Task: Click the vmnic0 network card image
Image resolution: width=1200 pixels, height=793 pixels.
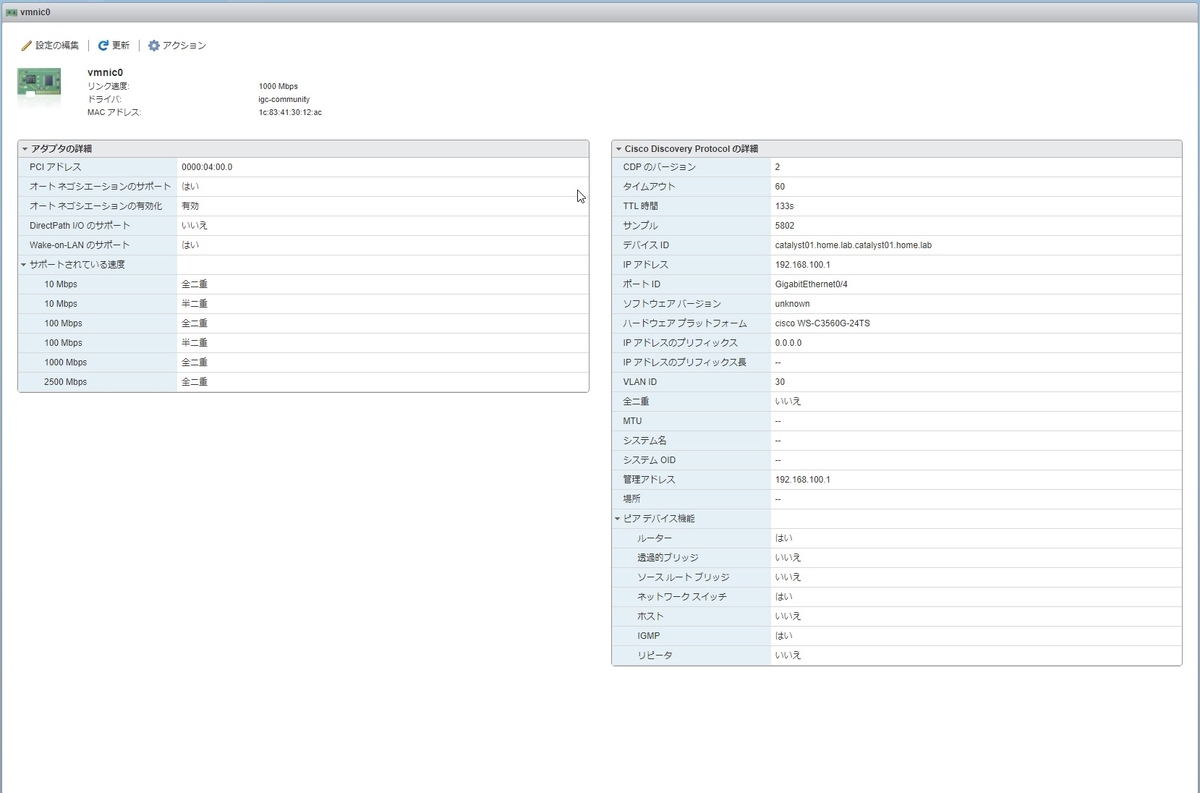Action: [x=40, y=84]
